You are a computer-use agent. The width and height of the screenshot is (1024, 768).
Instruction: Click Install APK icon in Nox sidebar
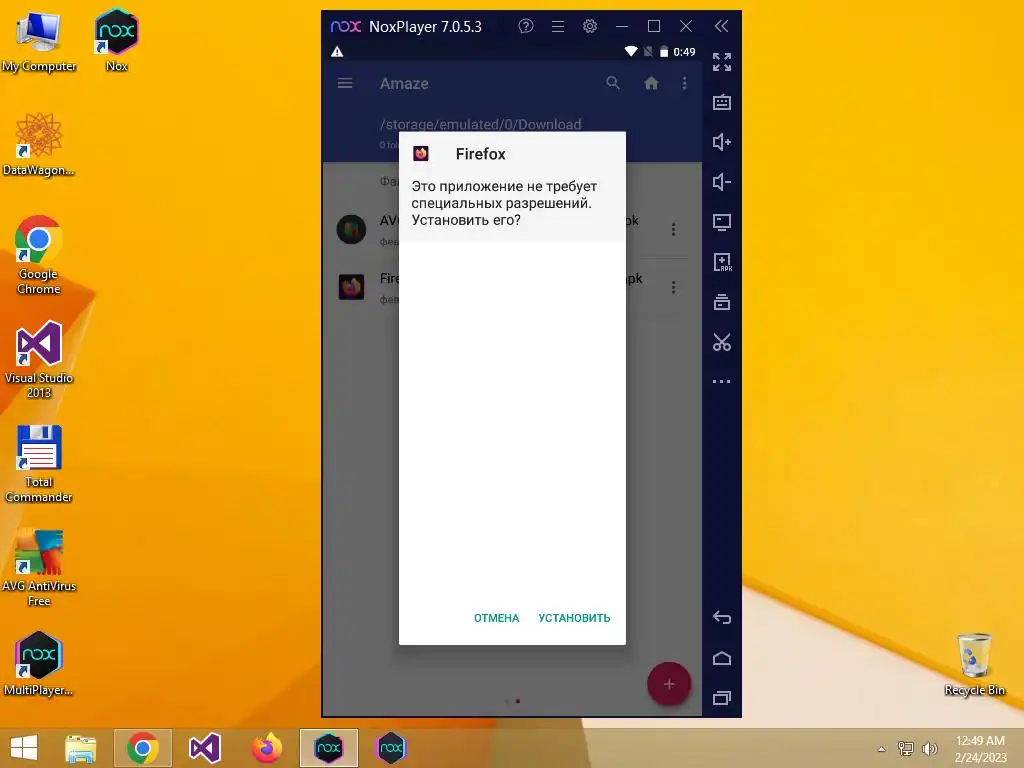722,262
